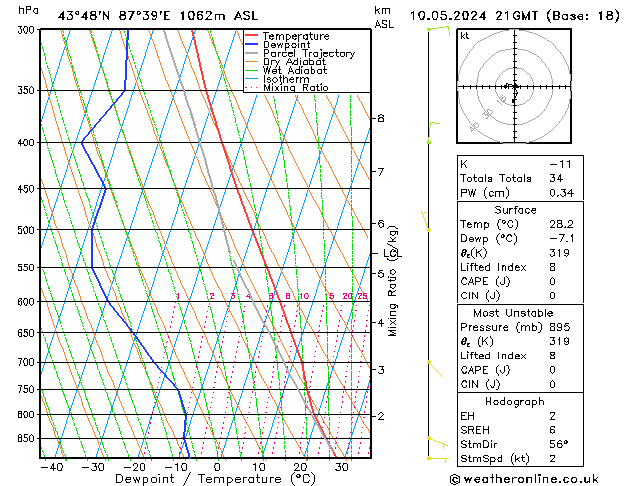
Task: Click the Surface Temp value "28.2"
Action: 562,224
